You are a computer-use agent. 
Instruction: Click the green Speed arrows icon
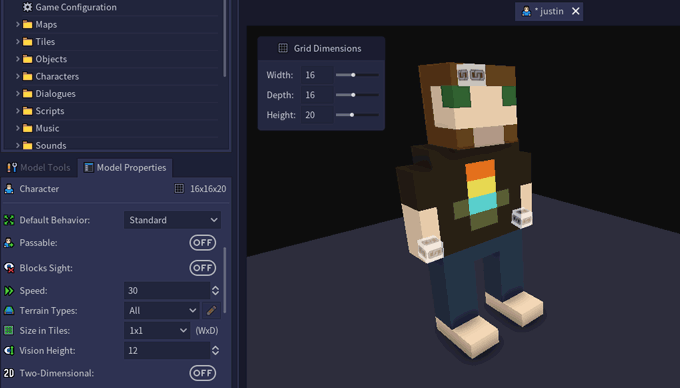[x=9, y=290]
